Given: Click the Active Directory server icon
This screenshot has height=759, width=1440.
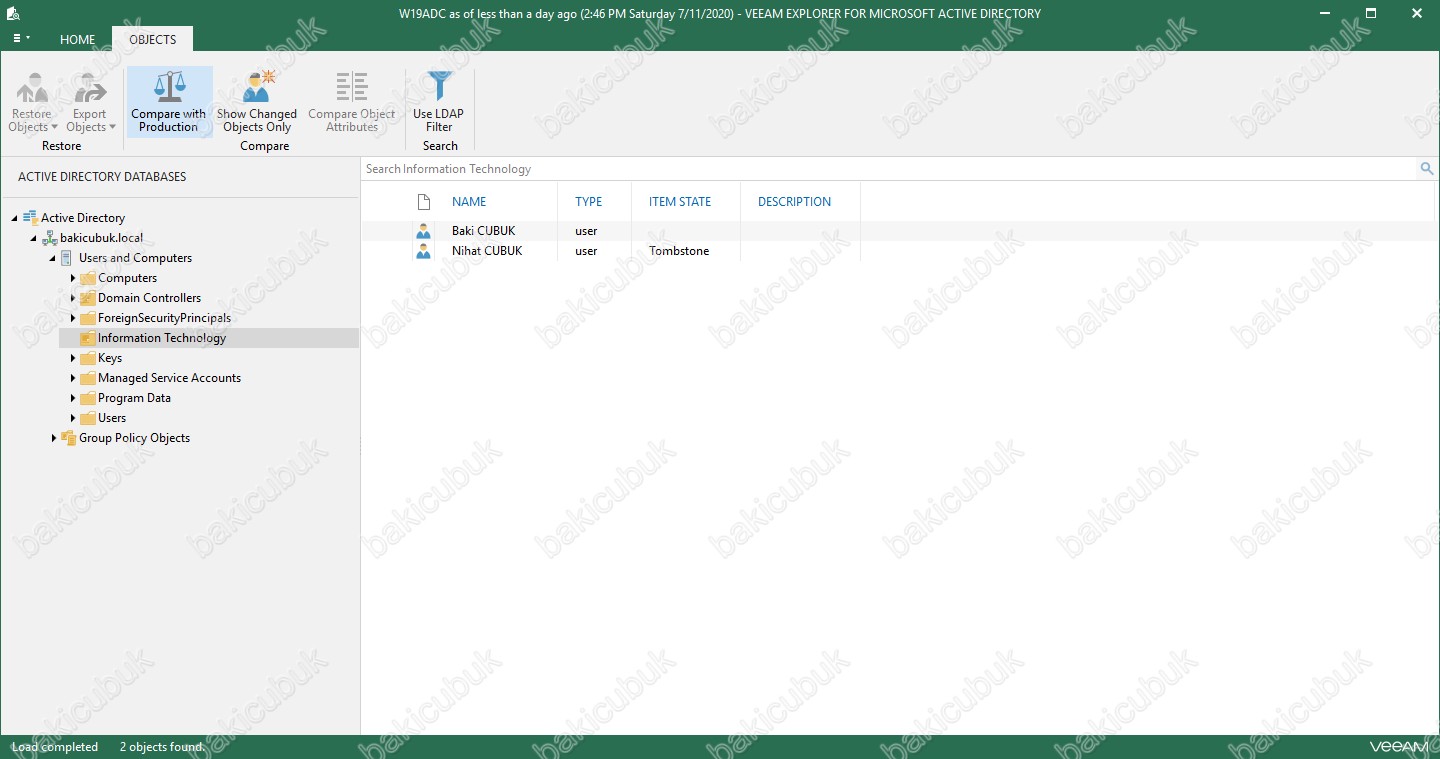Looking at the screenshot, I should click(30, 218).
